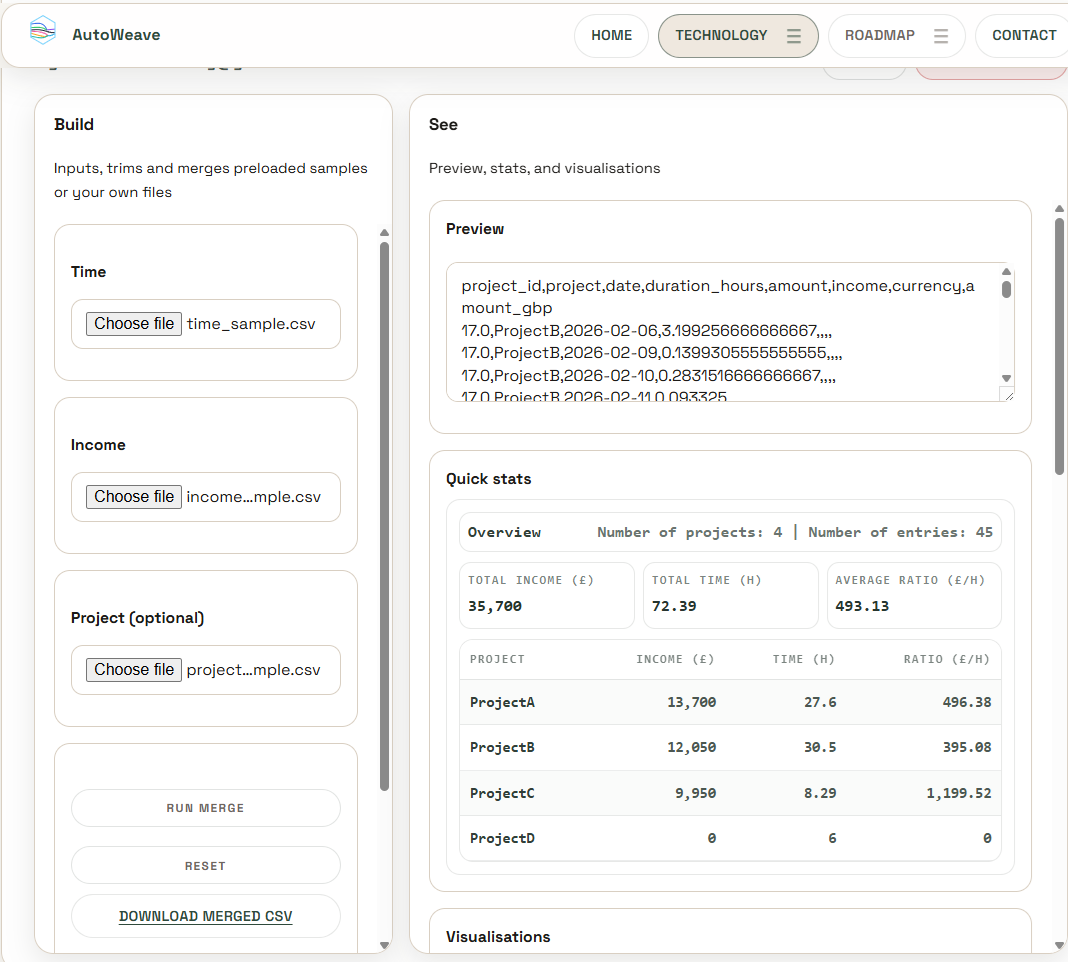The height and width of the screenshot is (962, 1068).
Task: Click the Overview label
Action: 504,532
